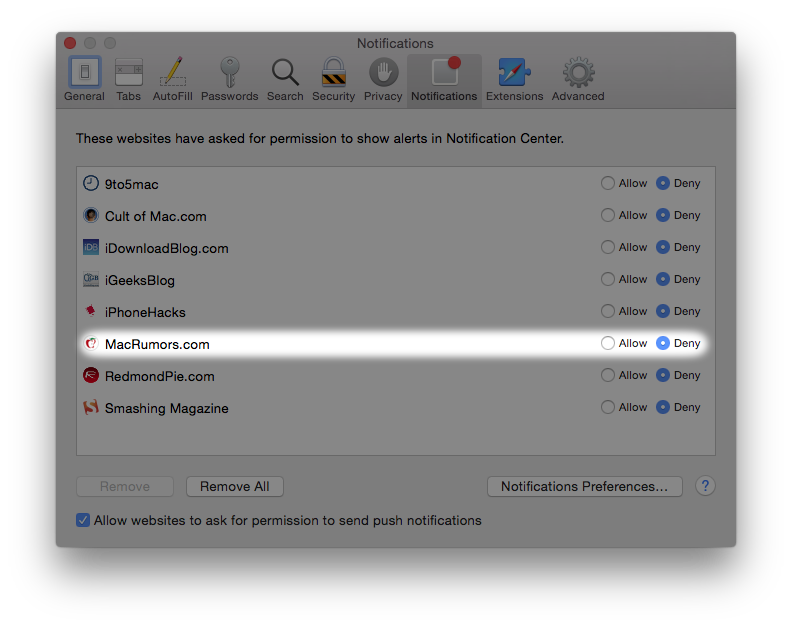Select the iDownloadBlog.com row name
792x627 pixels.
coord(167,249)
